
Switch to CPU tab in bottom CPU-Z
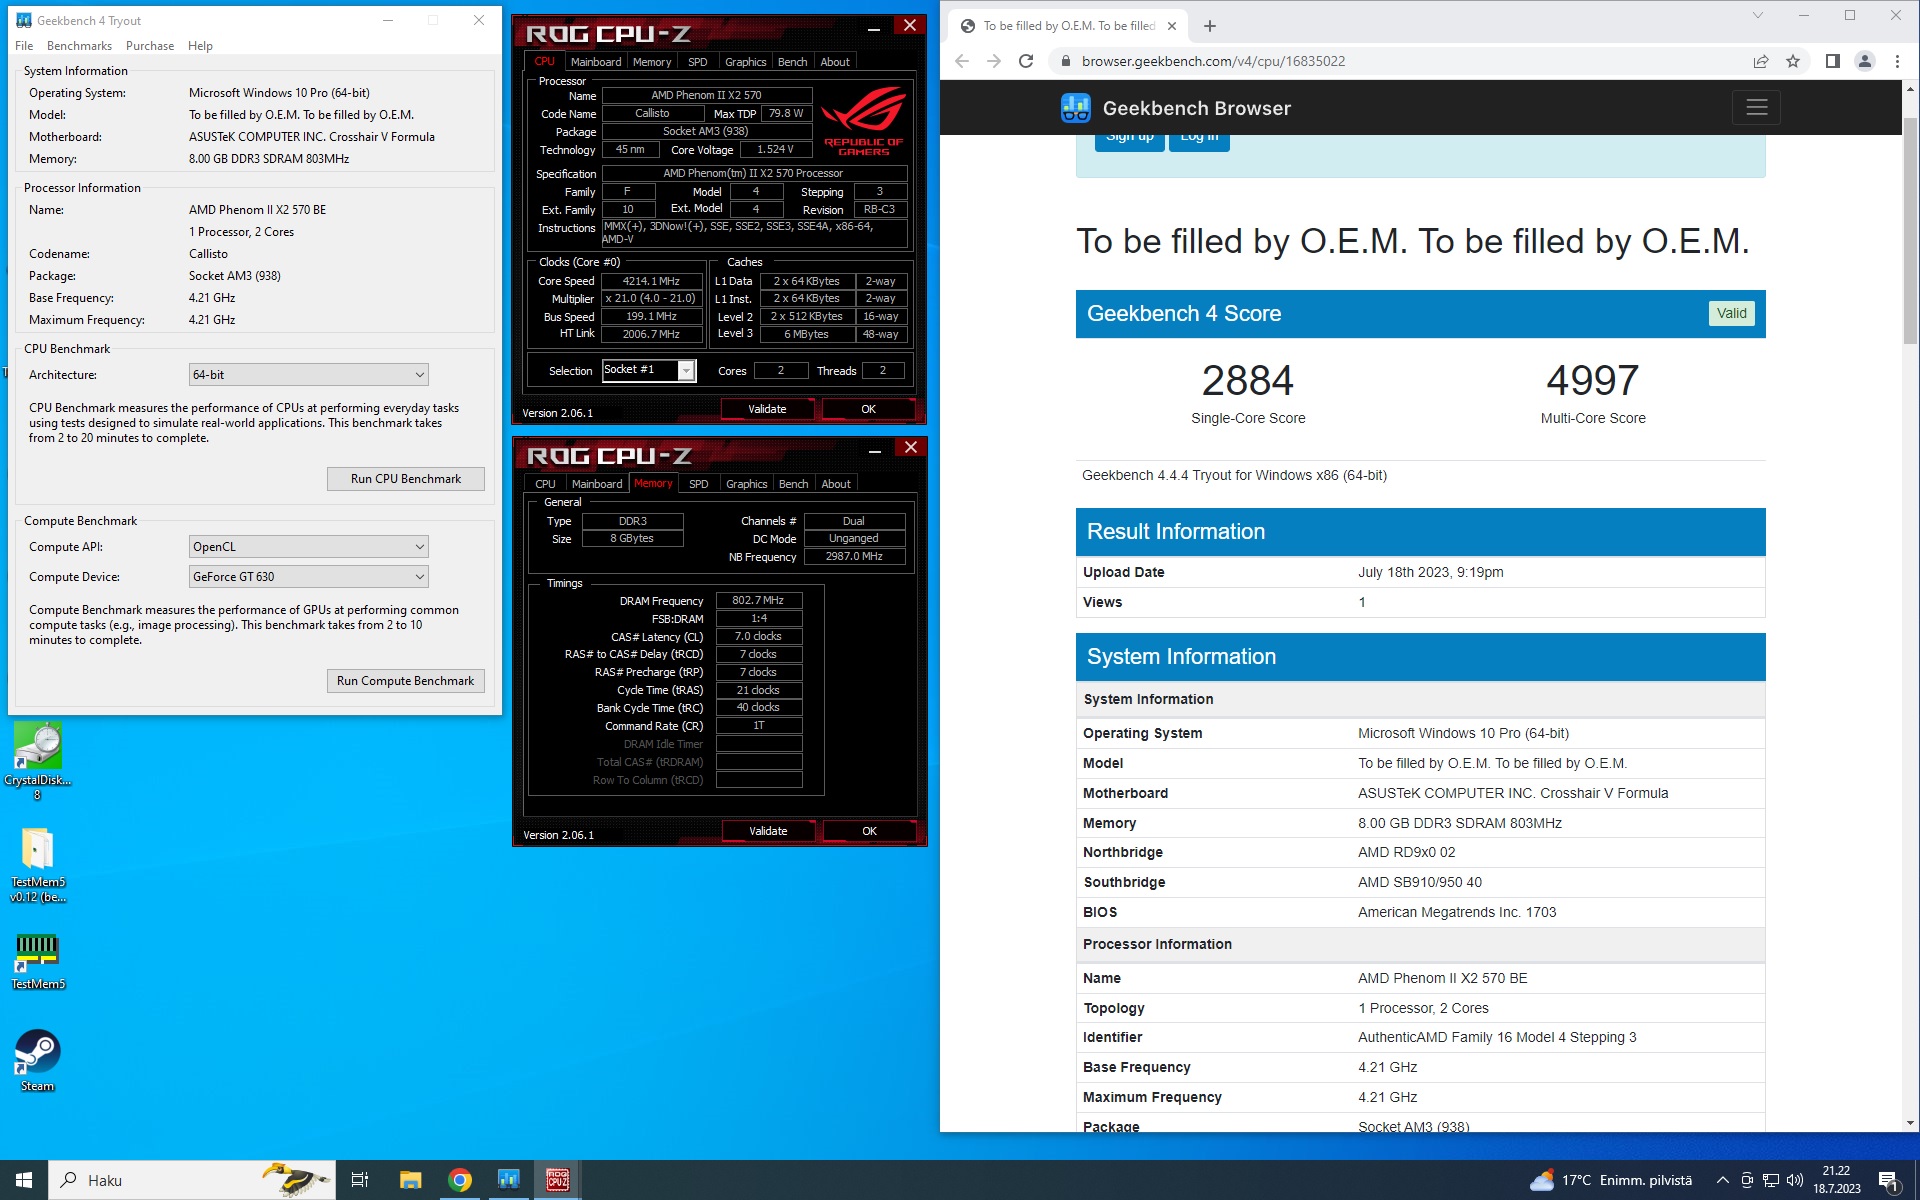[545, 484]
